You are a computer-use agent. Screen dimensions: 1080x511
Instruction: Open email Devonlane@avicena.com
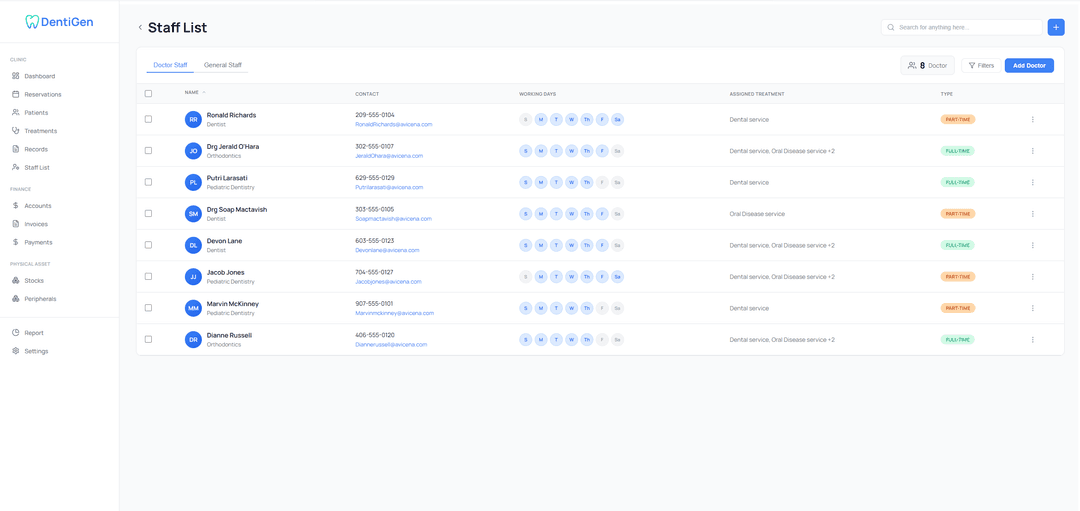pyautogui.click(x=387, y=251)
